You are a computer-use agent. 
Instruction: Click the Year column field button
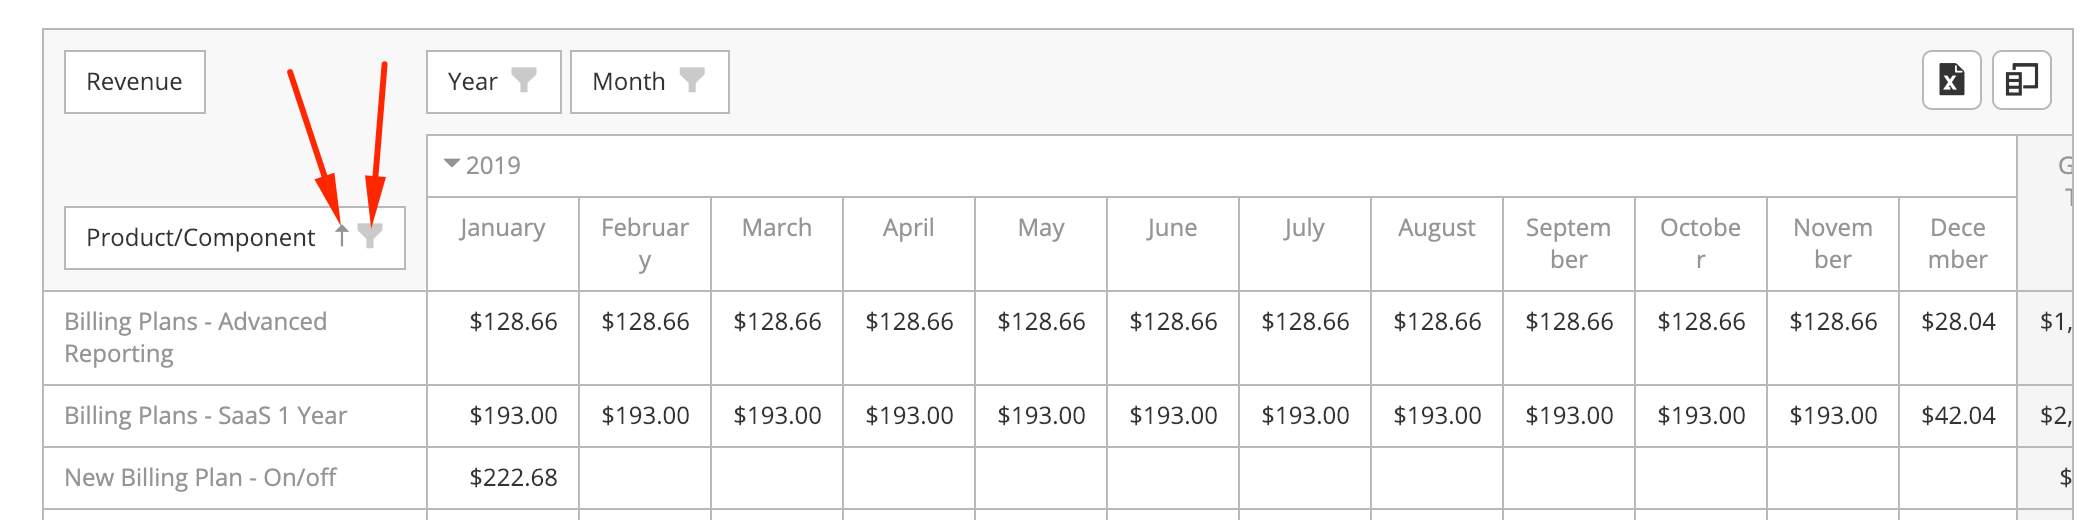494,82
